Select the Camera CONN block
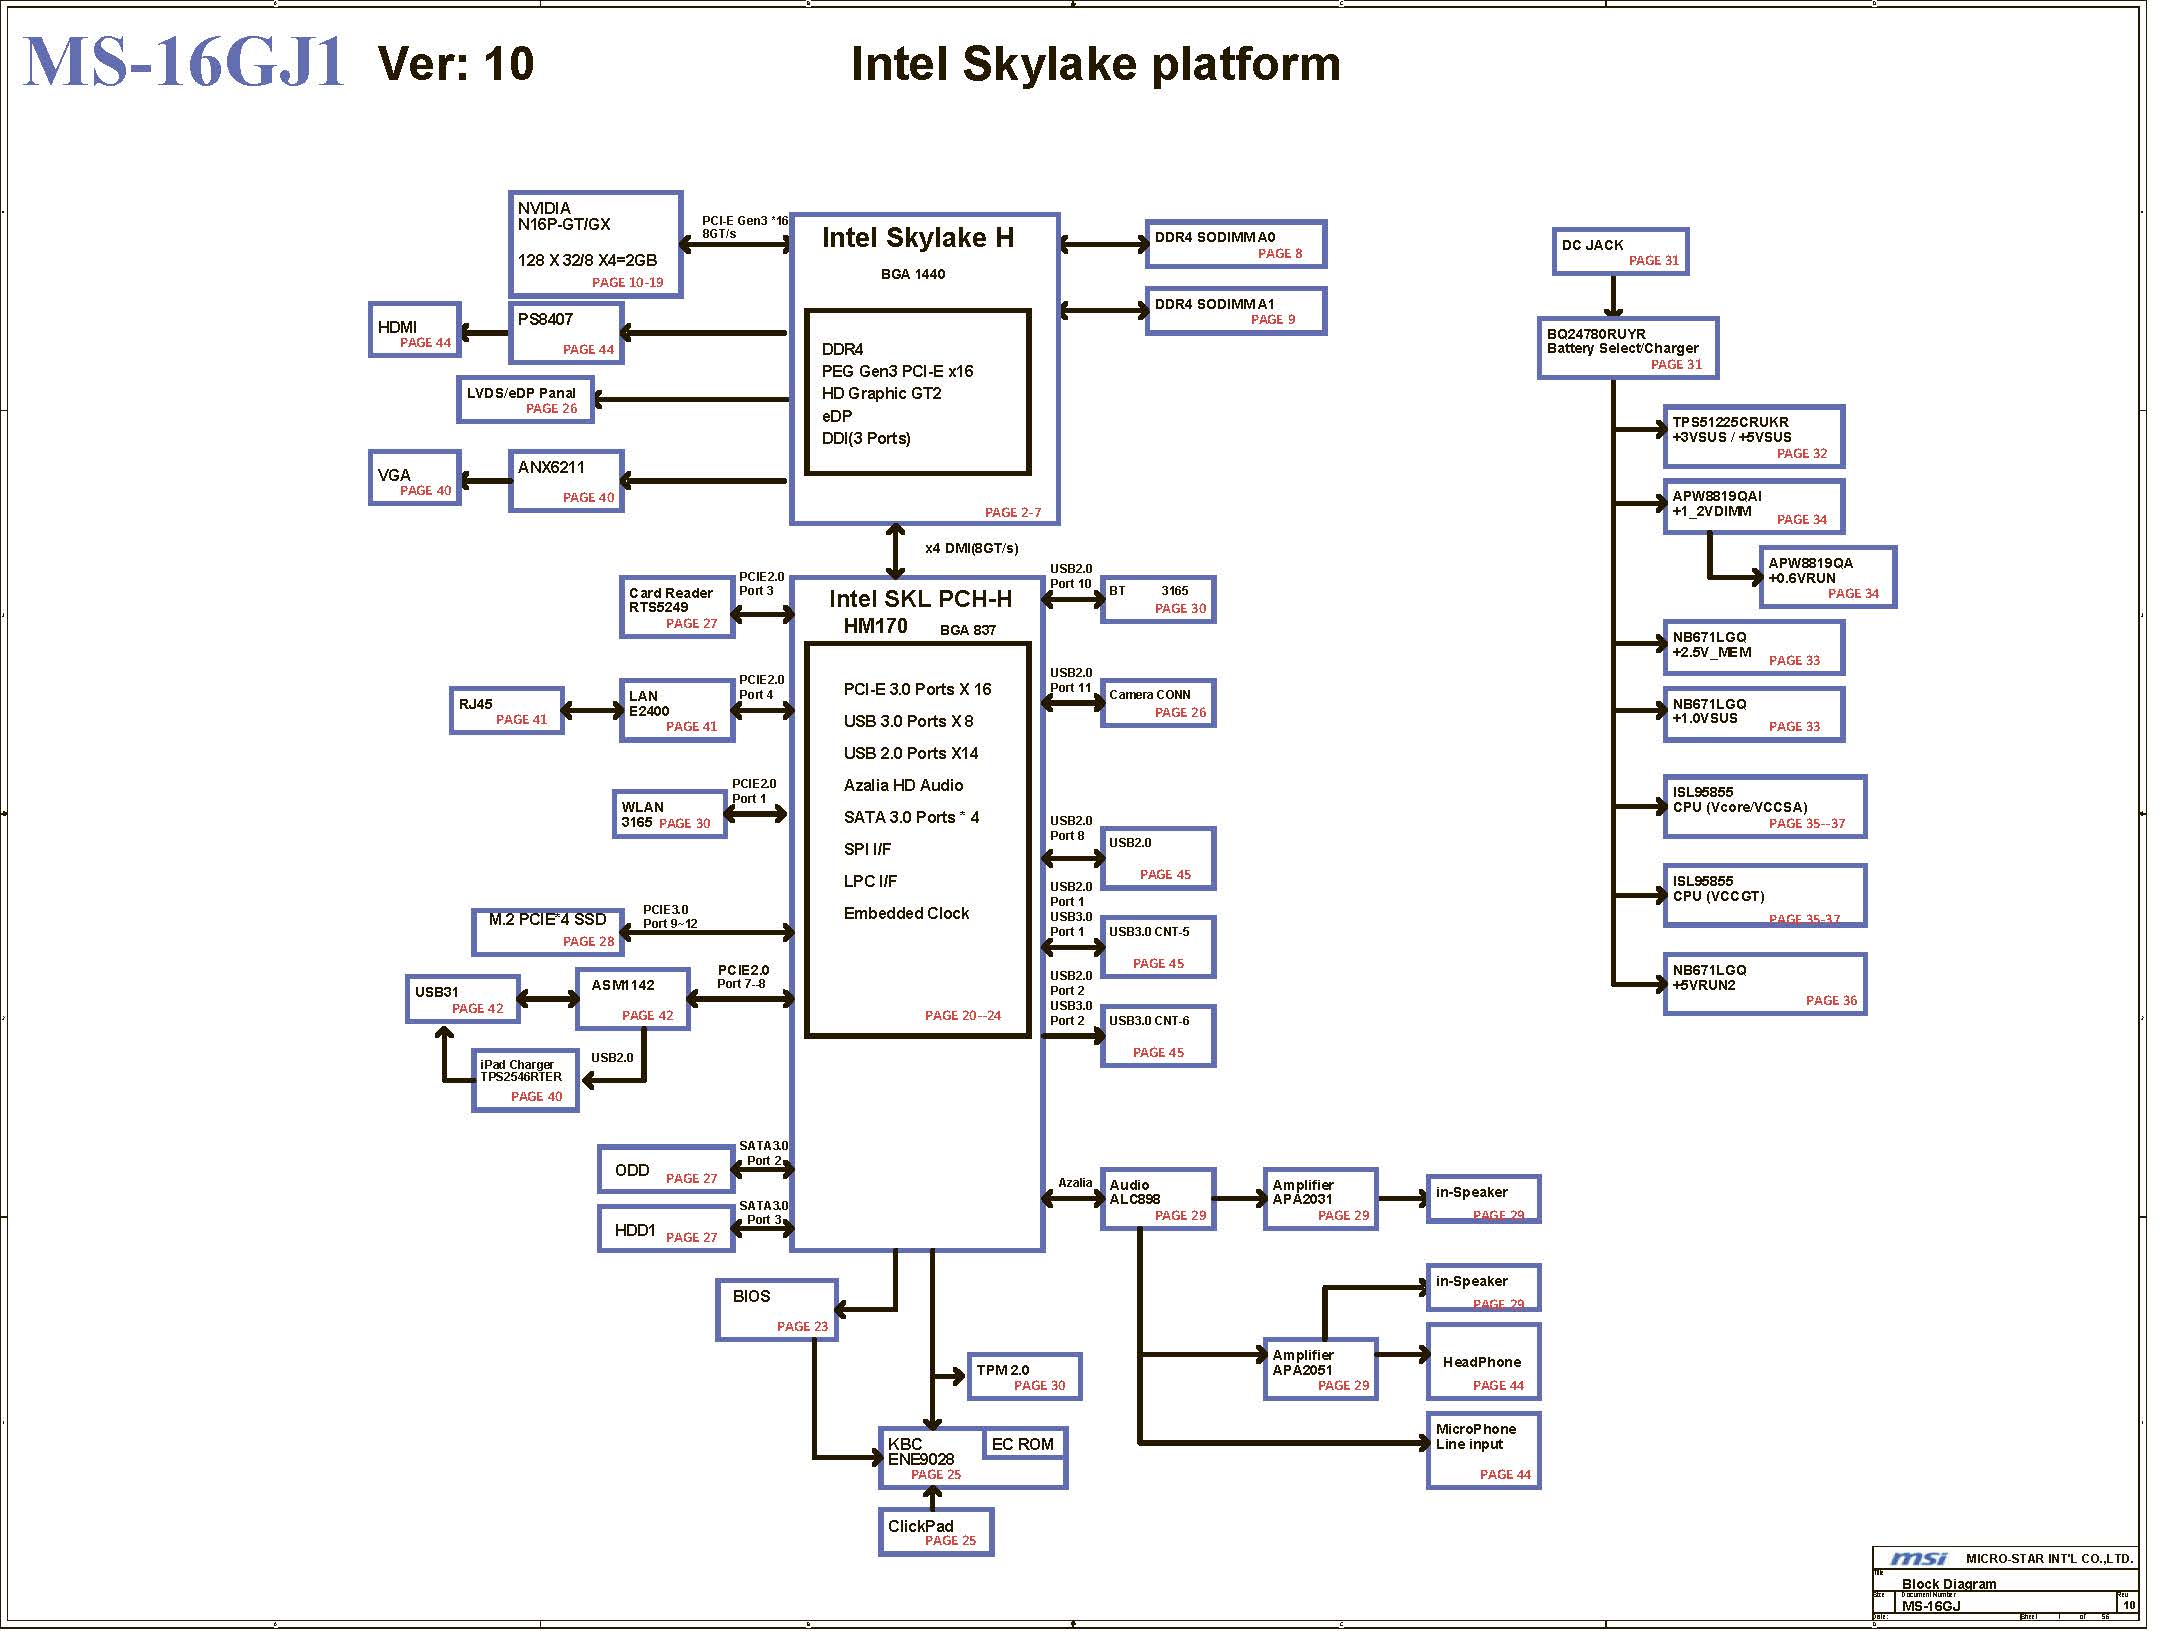Viewport: 2160px width, 1631px height. click(1158, 703)
